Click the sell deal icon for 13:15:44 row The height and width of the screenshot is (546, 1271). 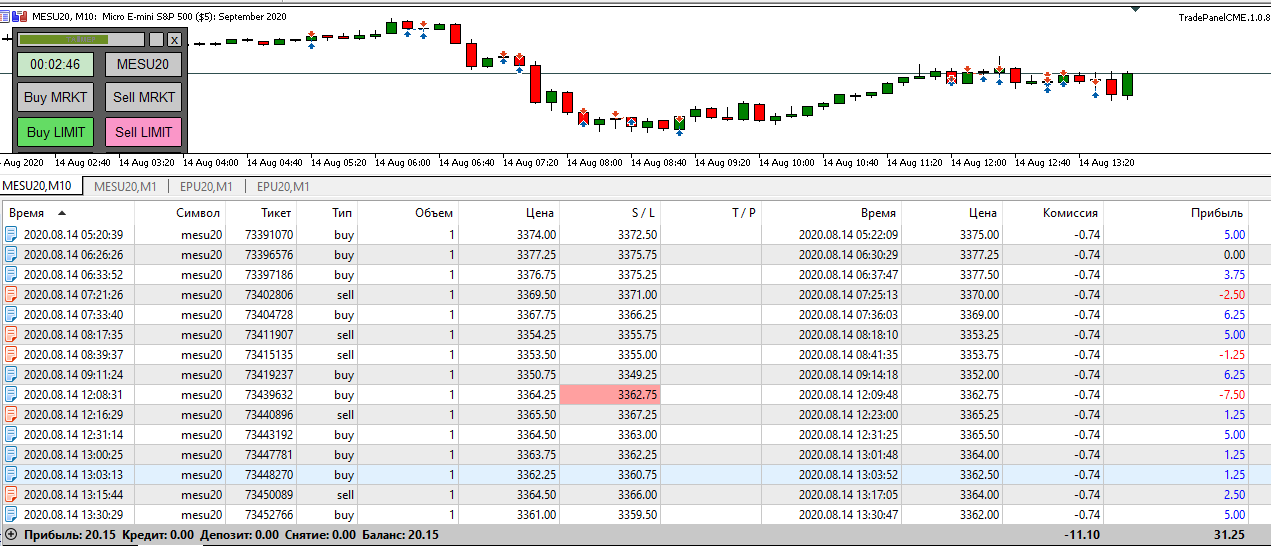coord(11,494)
